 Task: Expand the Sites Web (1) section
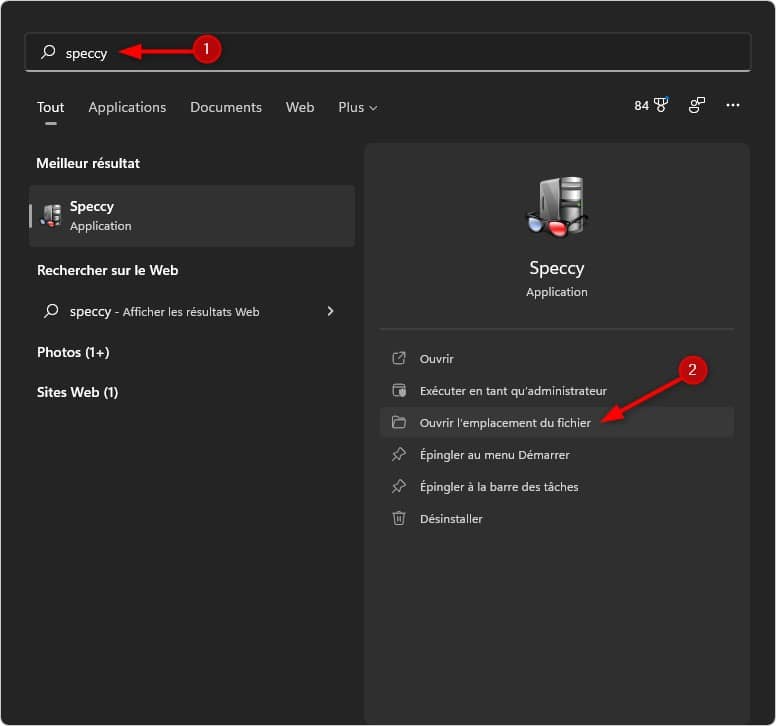[77, 392]
